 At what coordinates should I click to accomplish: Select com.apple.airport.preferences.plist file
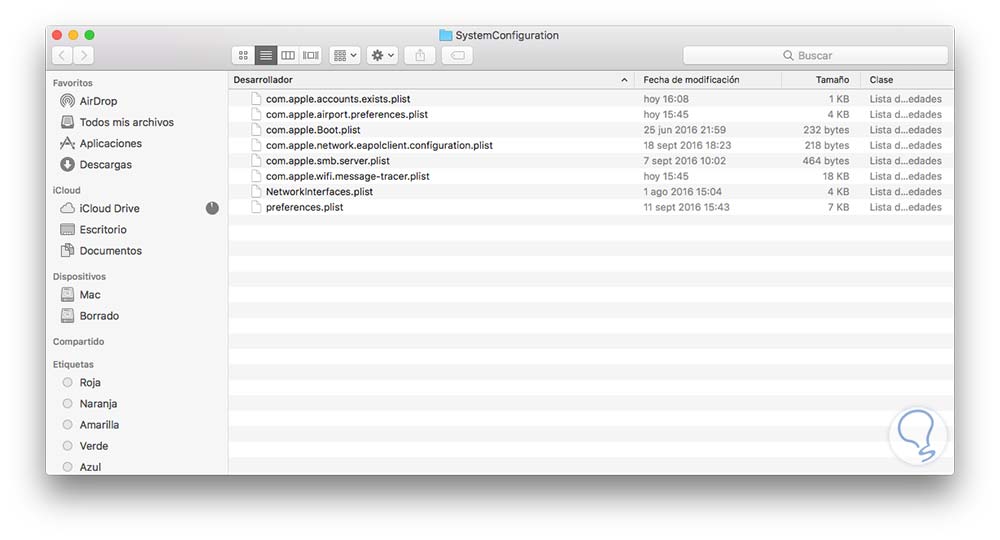[346, 114]
